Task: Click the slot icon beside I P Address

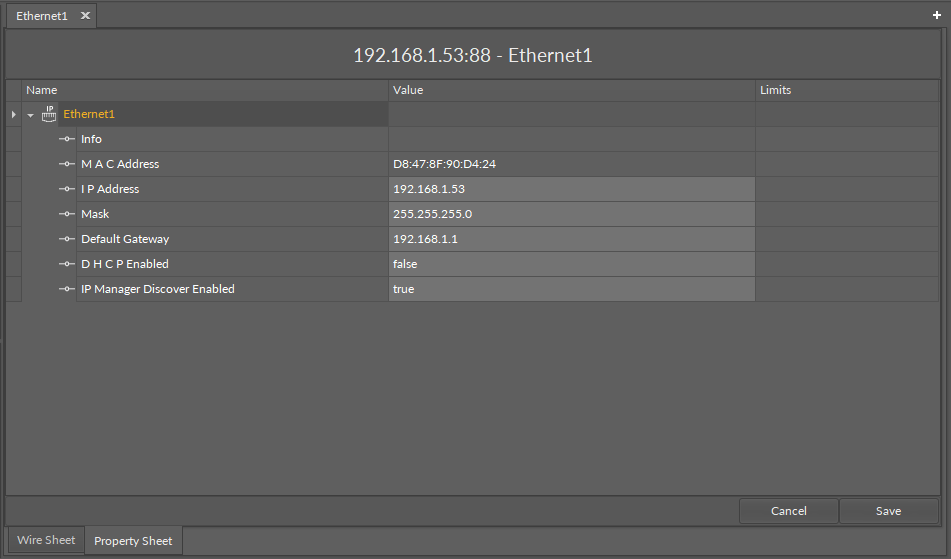Action: coord(67,189)
